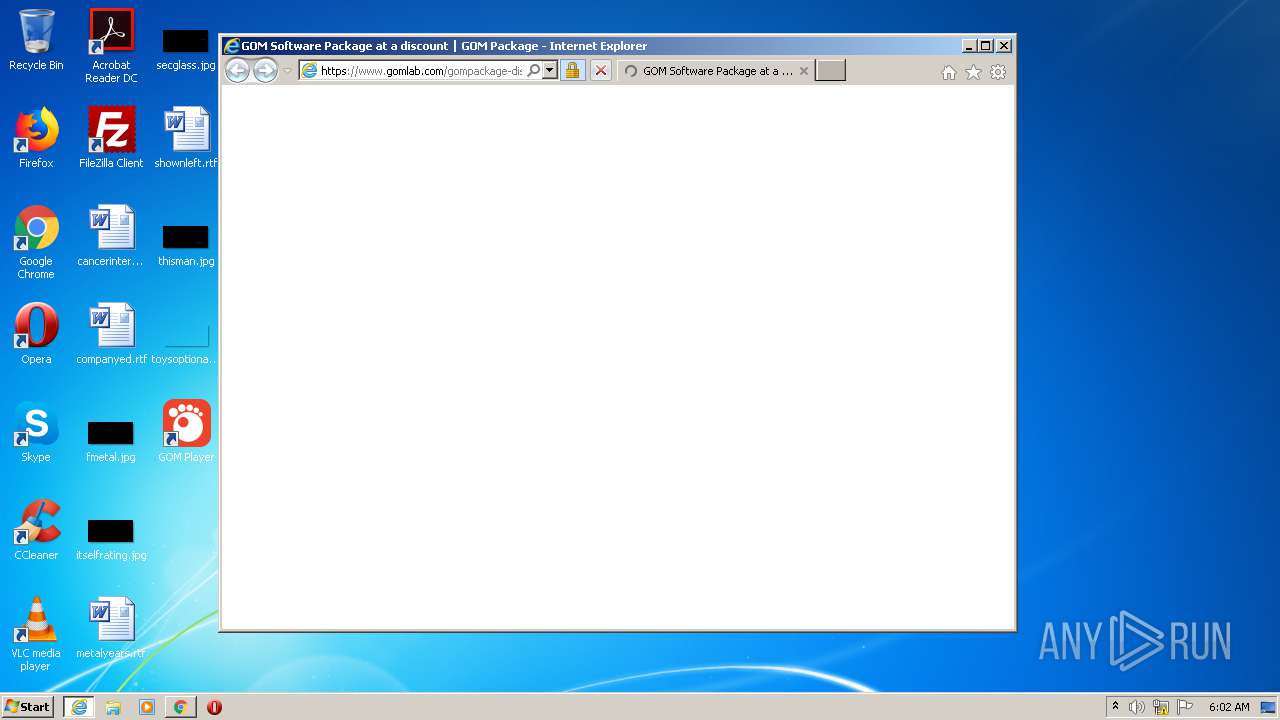The height and width of the screenshot is (720, 1280).
Task: Go back with the browser Back arrow
Action: [237, 70]
